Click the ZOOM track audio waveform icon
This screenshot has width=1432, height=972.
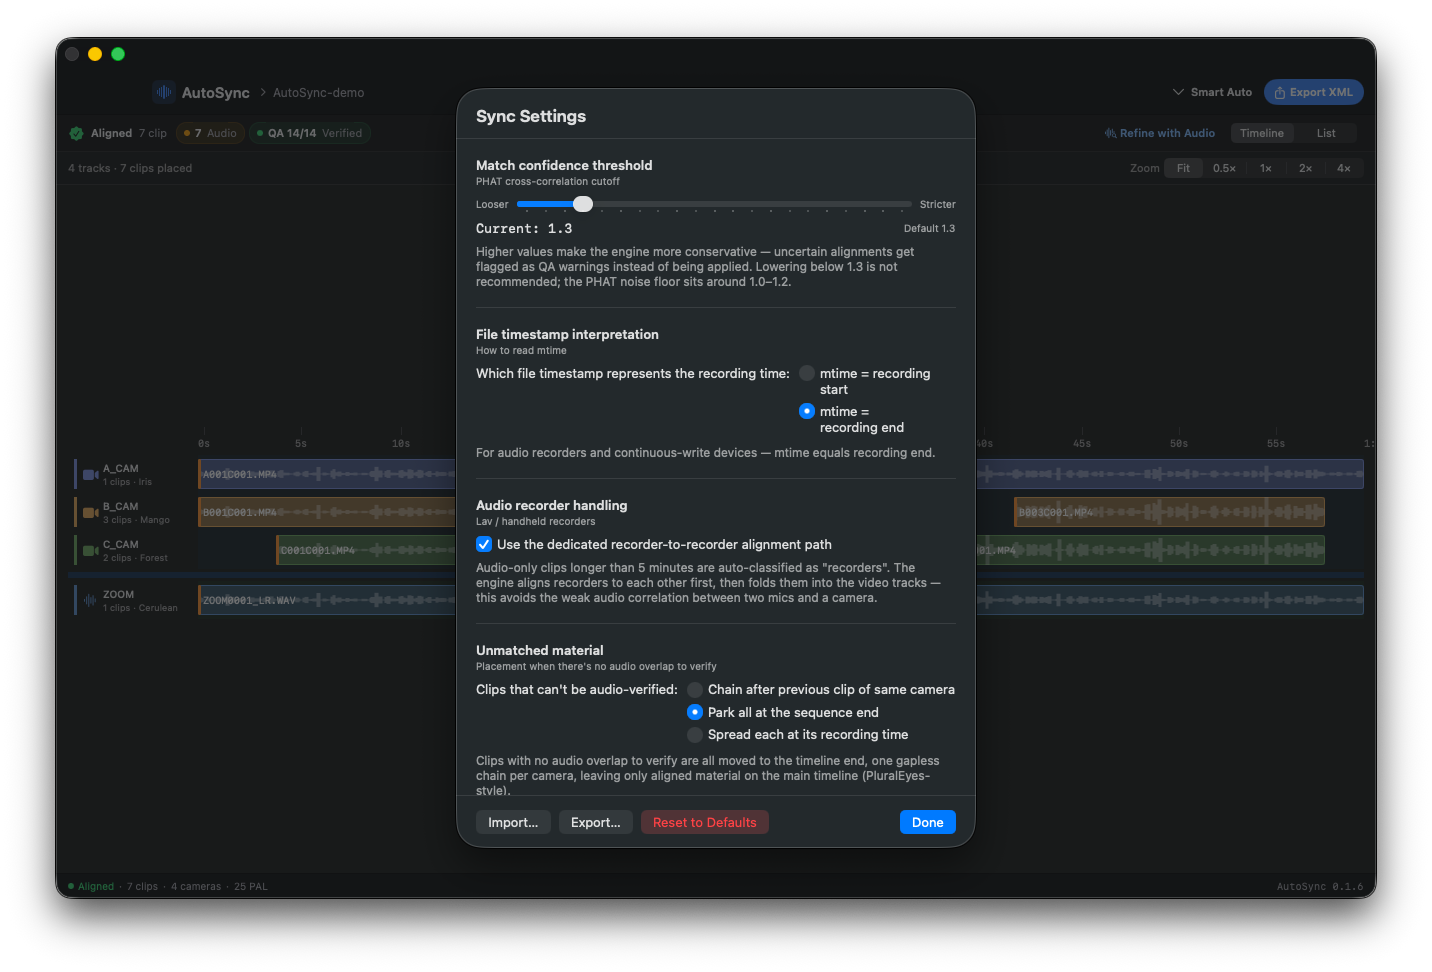click(90, 600)
